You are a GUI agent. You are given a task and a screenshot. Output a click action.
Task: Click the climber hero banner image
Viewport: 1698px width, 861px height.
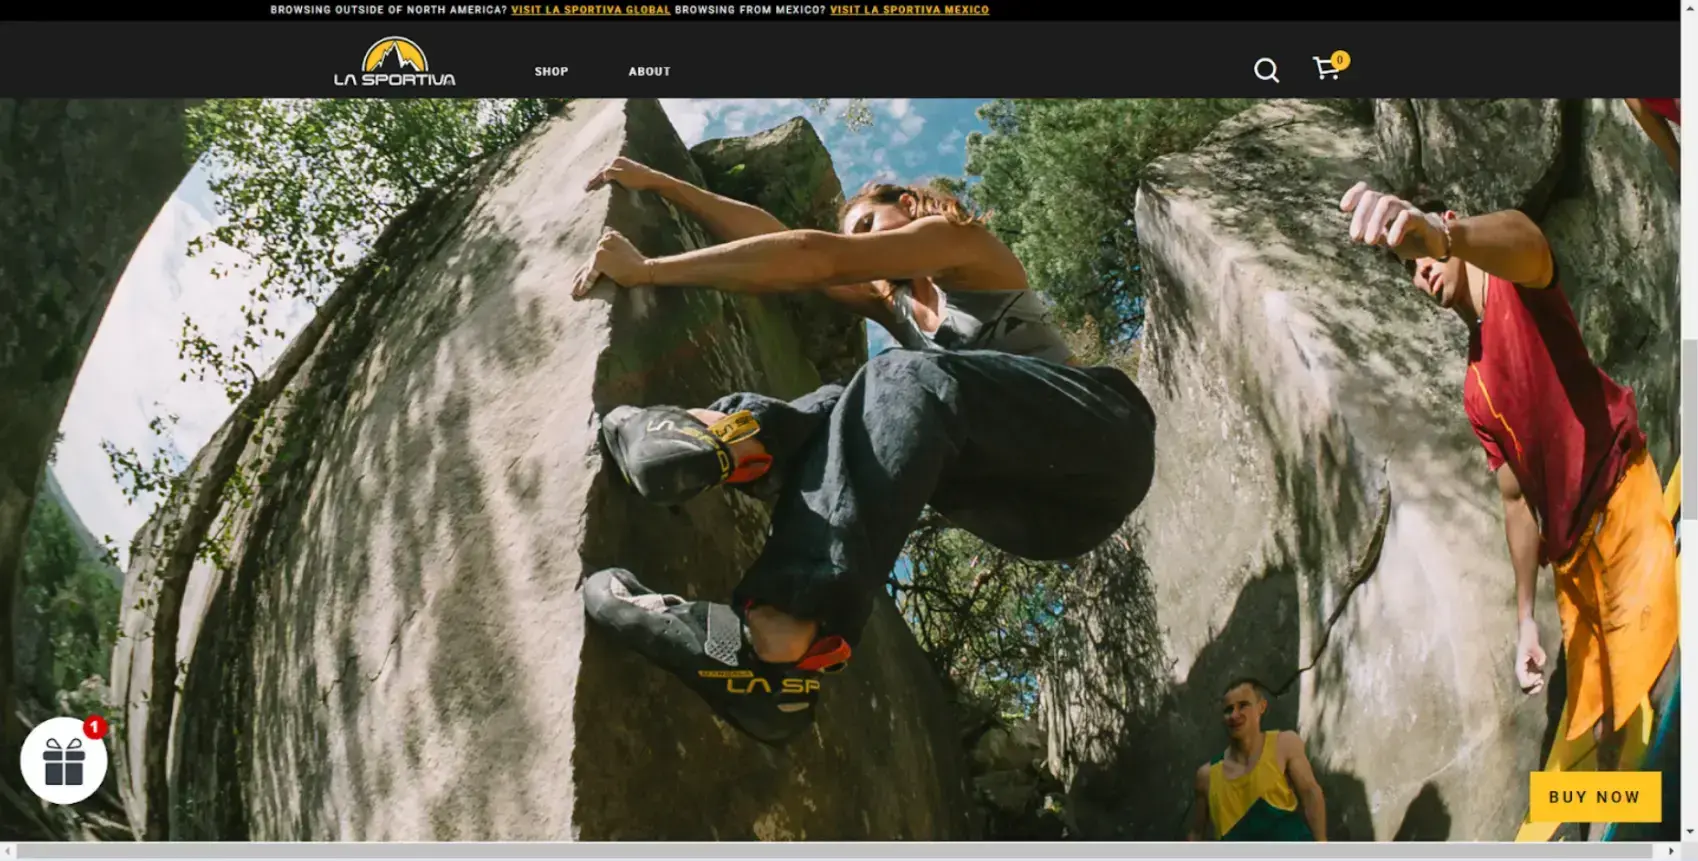pyautogui.click(x=840, y=469)
